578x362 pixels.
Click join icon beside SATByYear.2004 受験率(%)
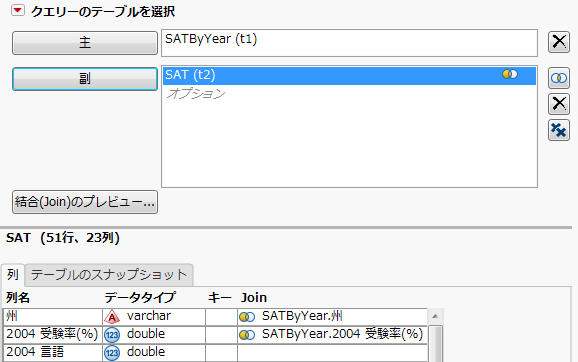coord(247,335)
